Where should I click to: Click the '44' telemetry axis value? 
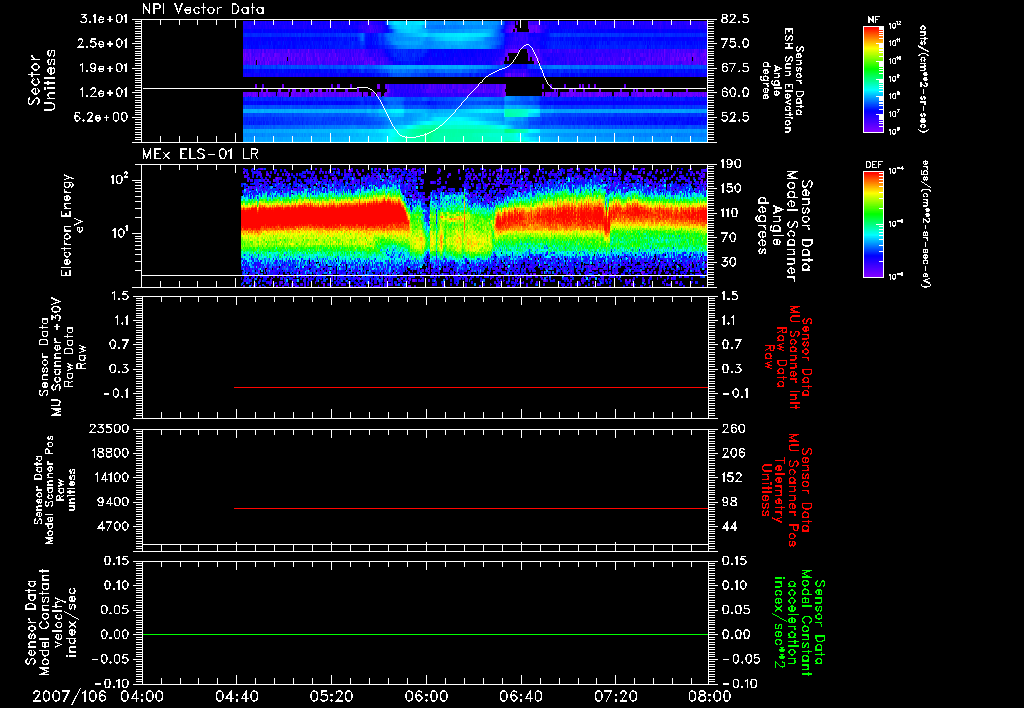tap(729, 526)
